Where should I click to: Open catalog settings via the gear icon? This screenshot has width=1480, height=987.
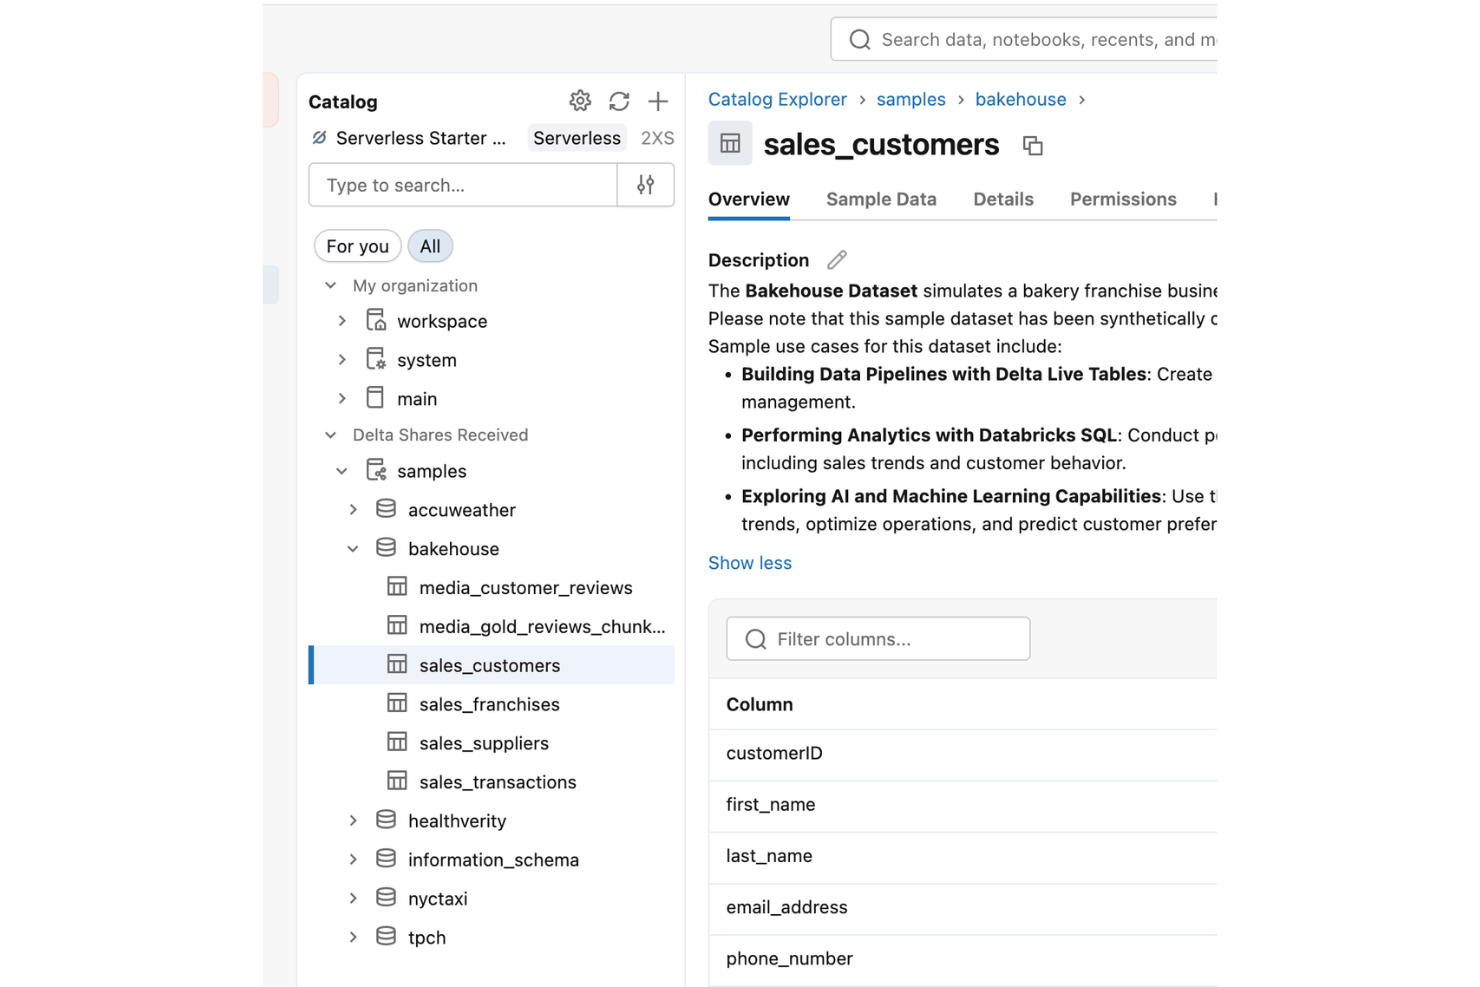click(x=580, y=101)
